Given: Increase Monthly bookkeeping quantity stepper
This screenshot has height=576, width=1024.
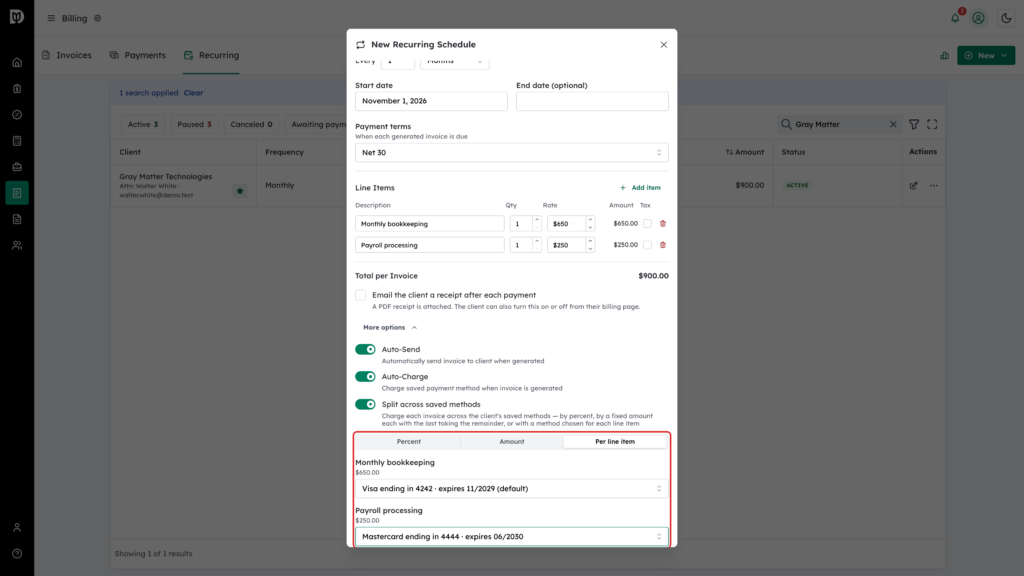Looking at the screenshot, I should [x=537, y=220].
